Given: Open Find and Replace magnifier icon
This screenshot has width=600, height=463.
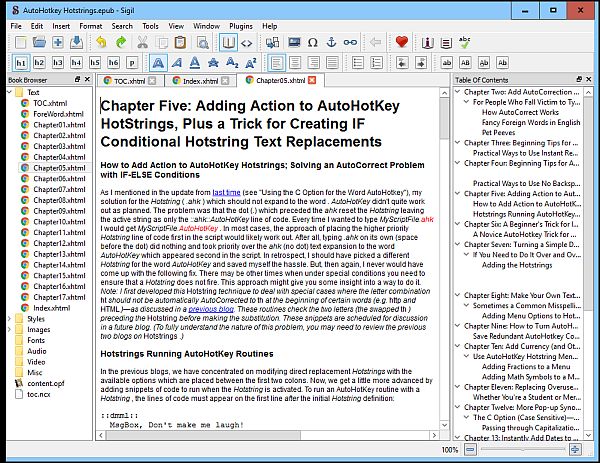Looking at the screenshot, I should tap(202, 42).
